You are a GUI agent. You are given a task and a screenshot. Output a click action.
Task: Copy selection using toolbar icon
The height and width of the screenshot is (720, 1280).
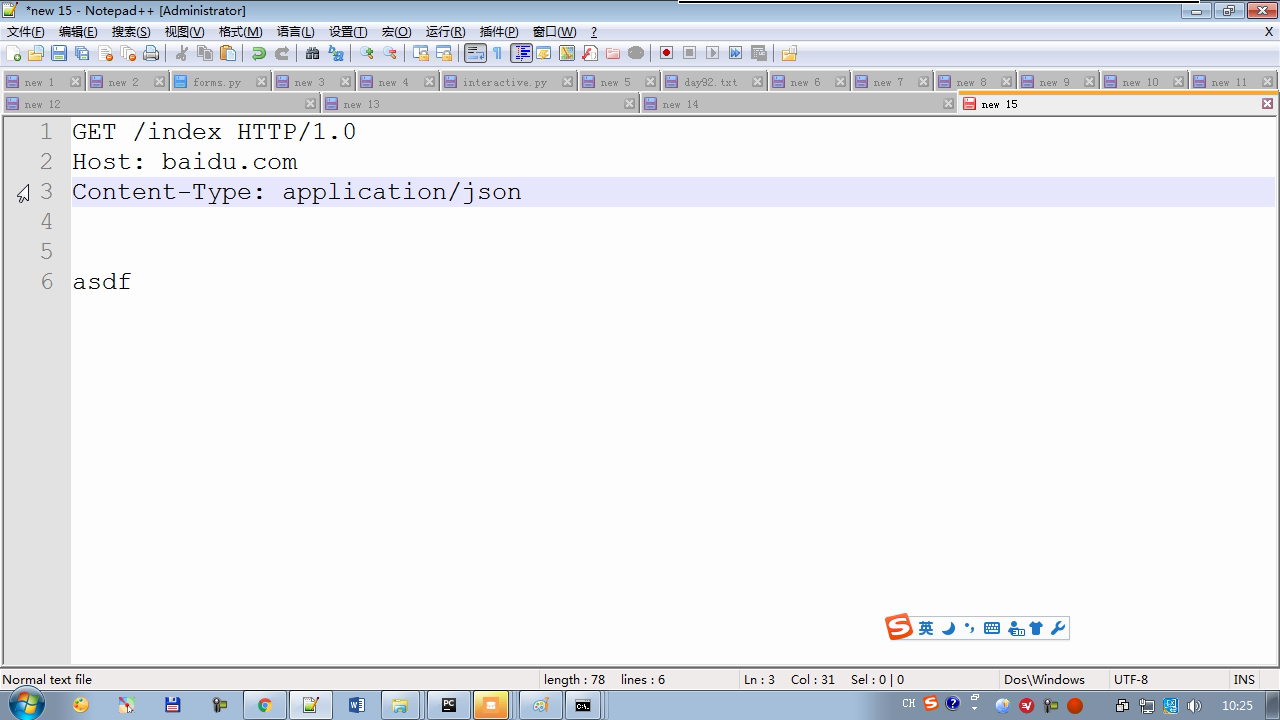205,54
